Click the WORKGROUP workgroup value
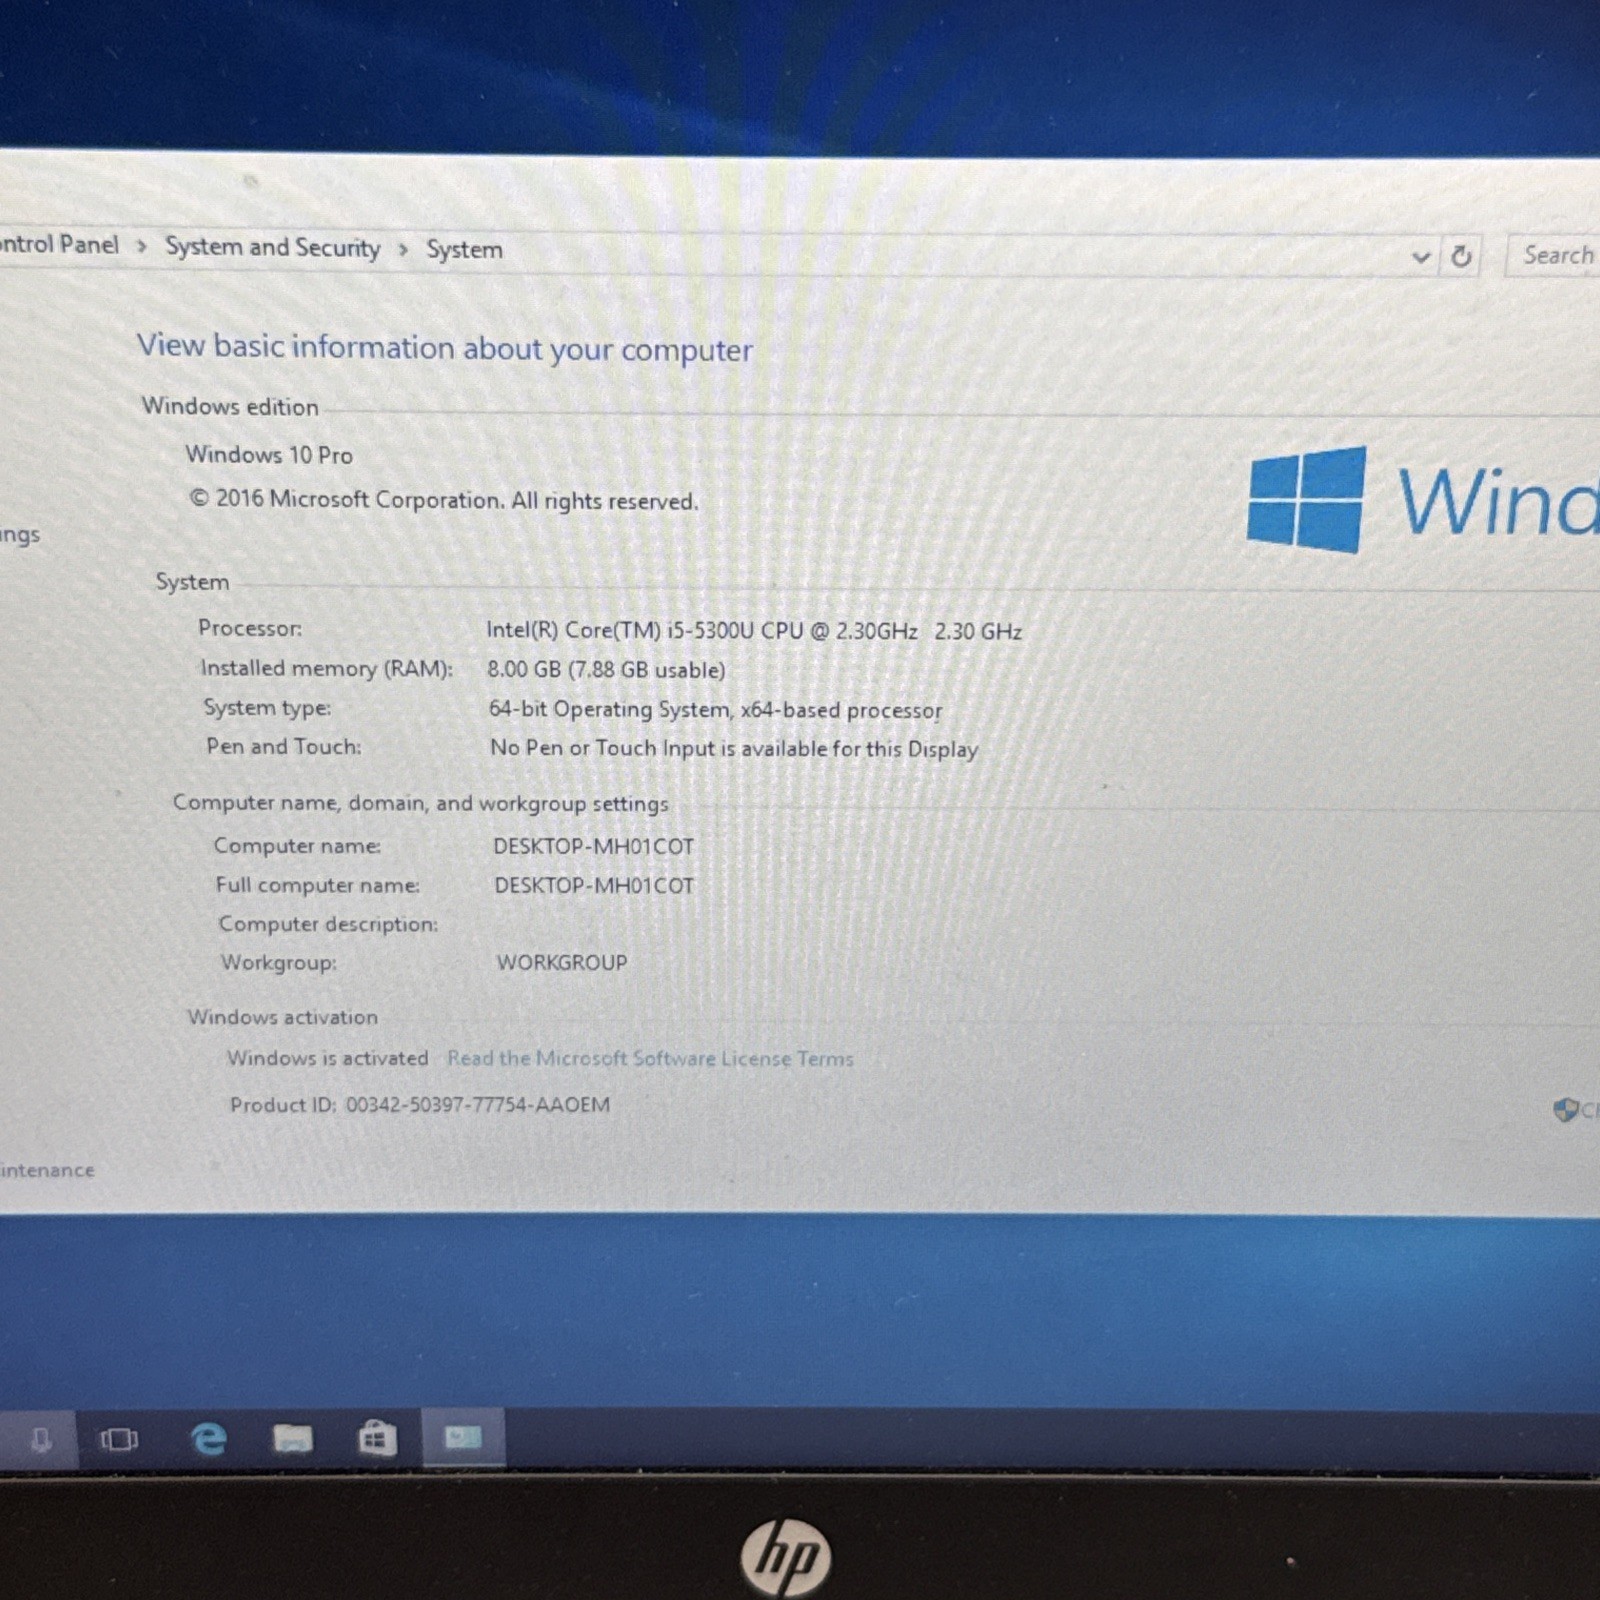 [x=562, y=962]
